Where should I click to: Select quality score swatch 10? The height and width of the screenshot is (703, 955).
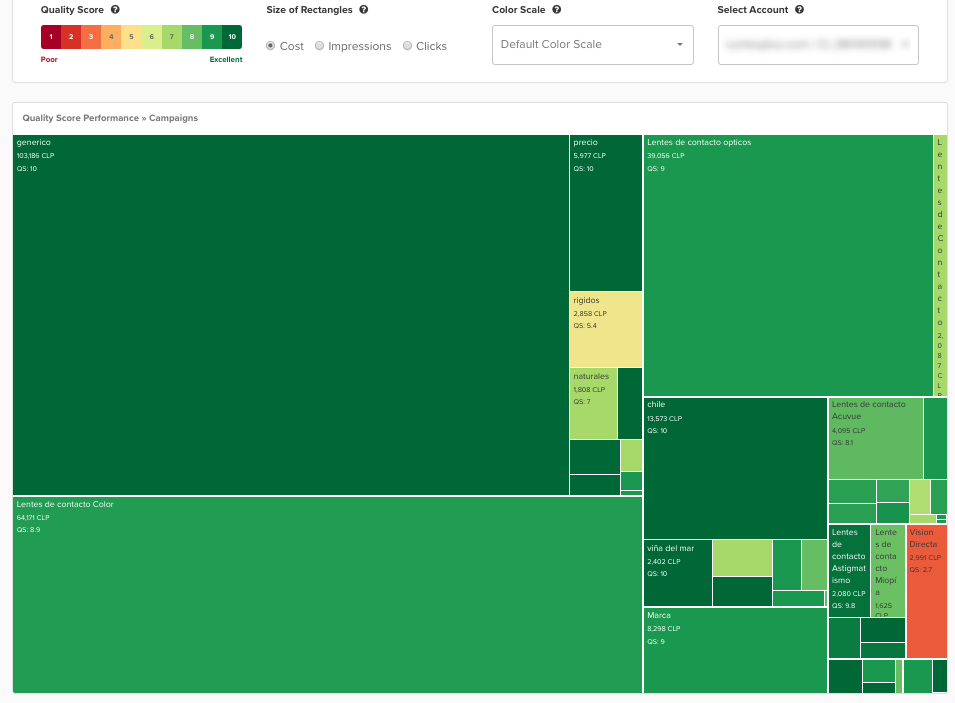[232, 37]
